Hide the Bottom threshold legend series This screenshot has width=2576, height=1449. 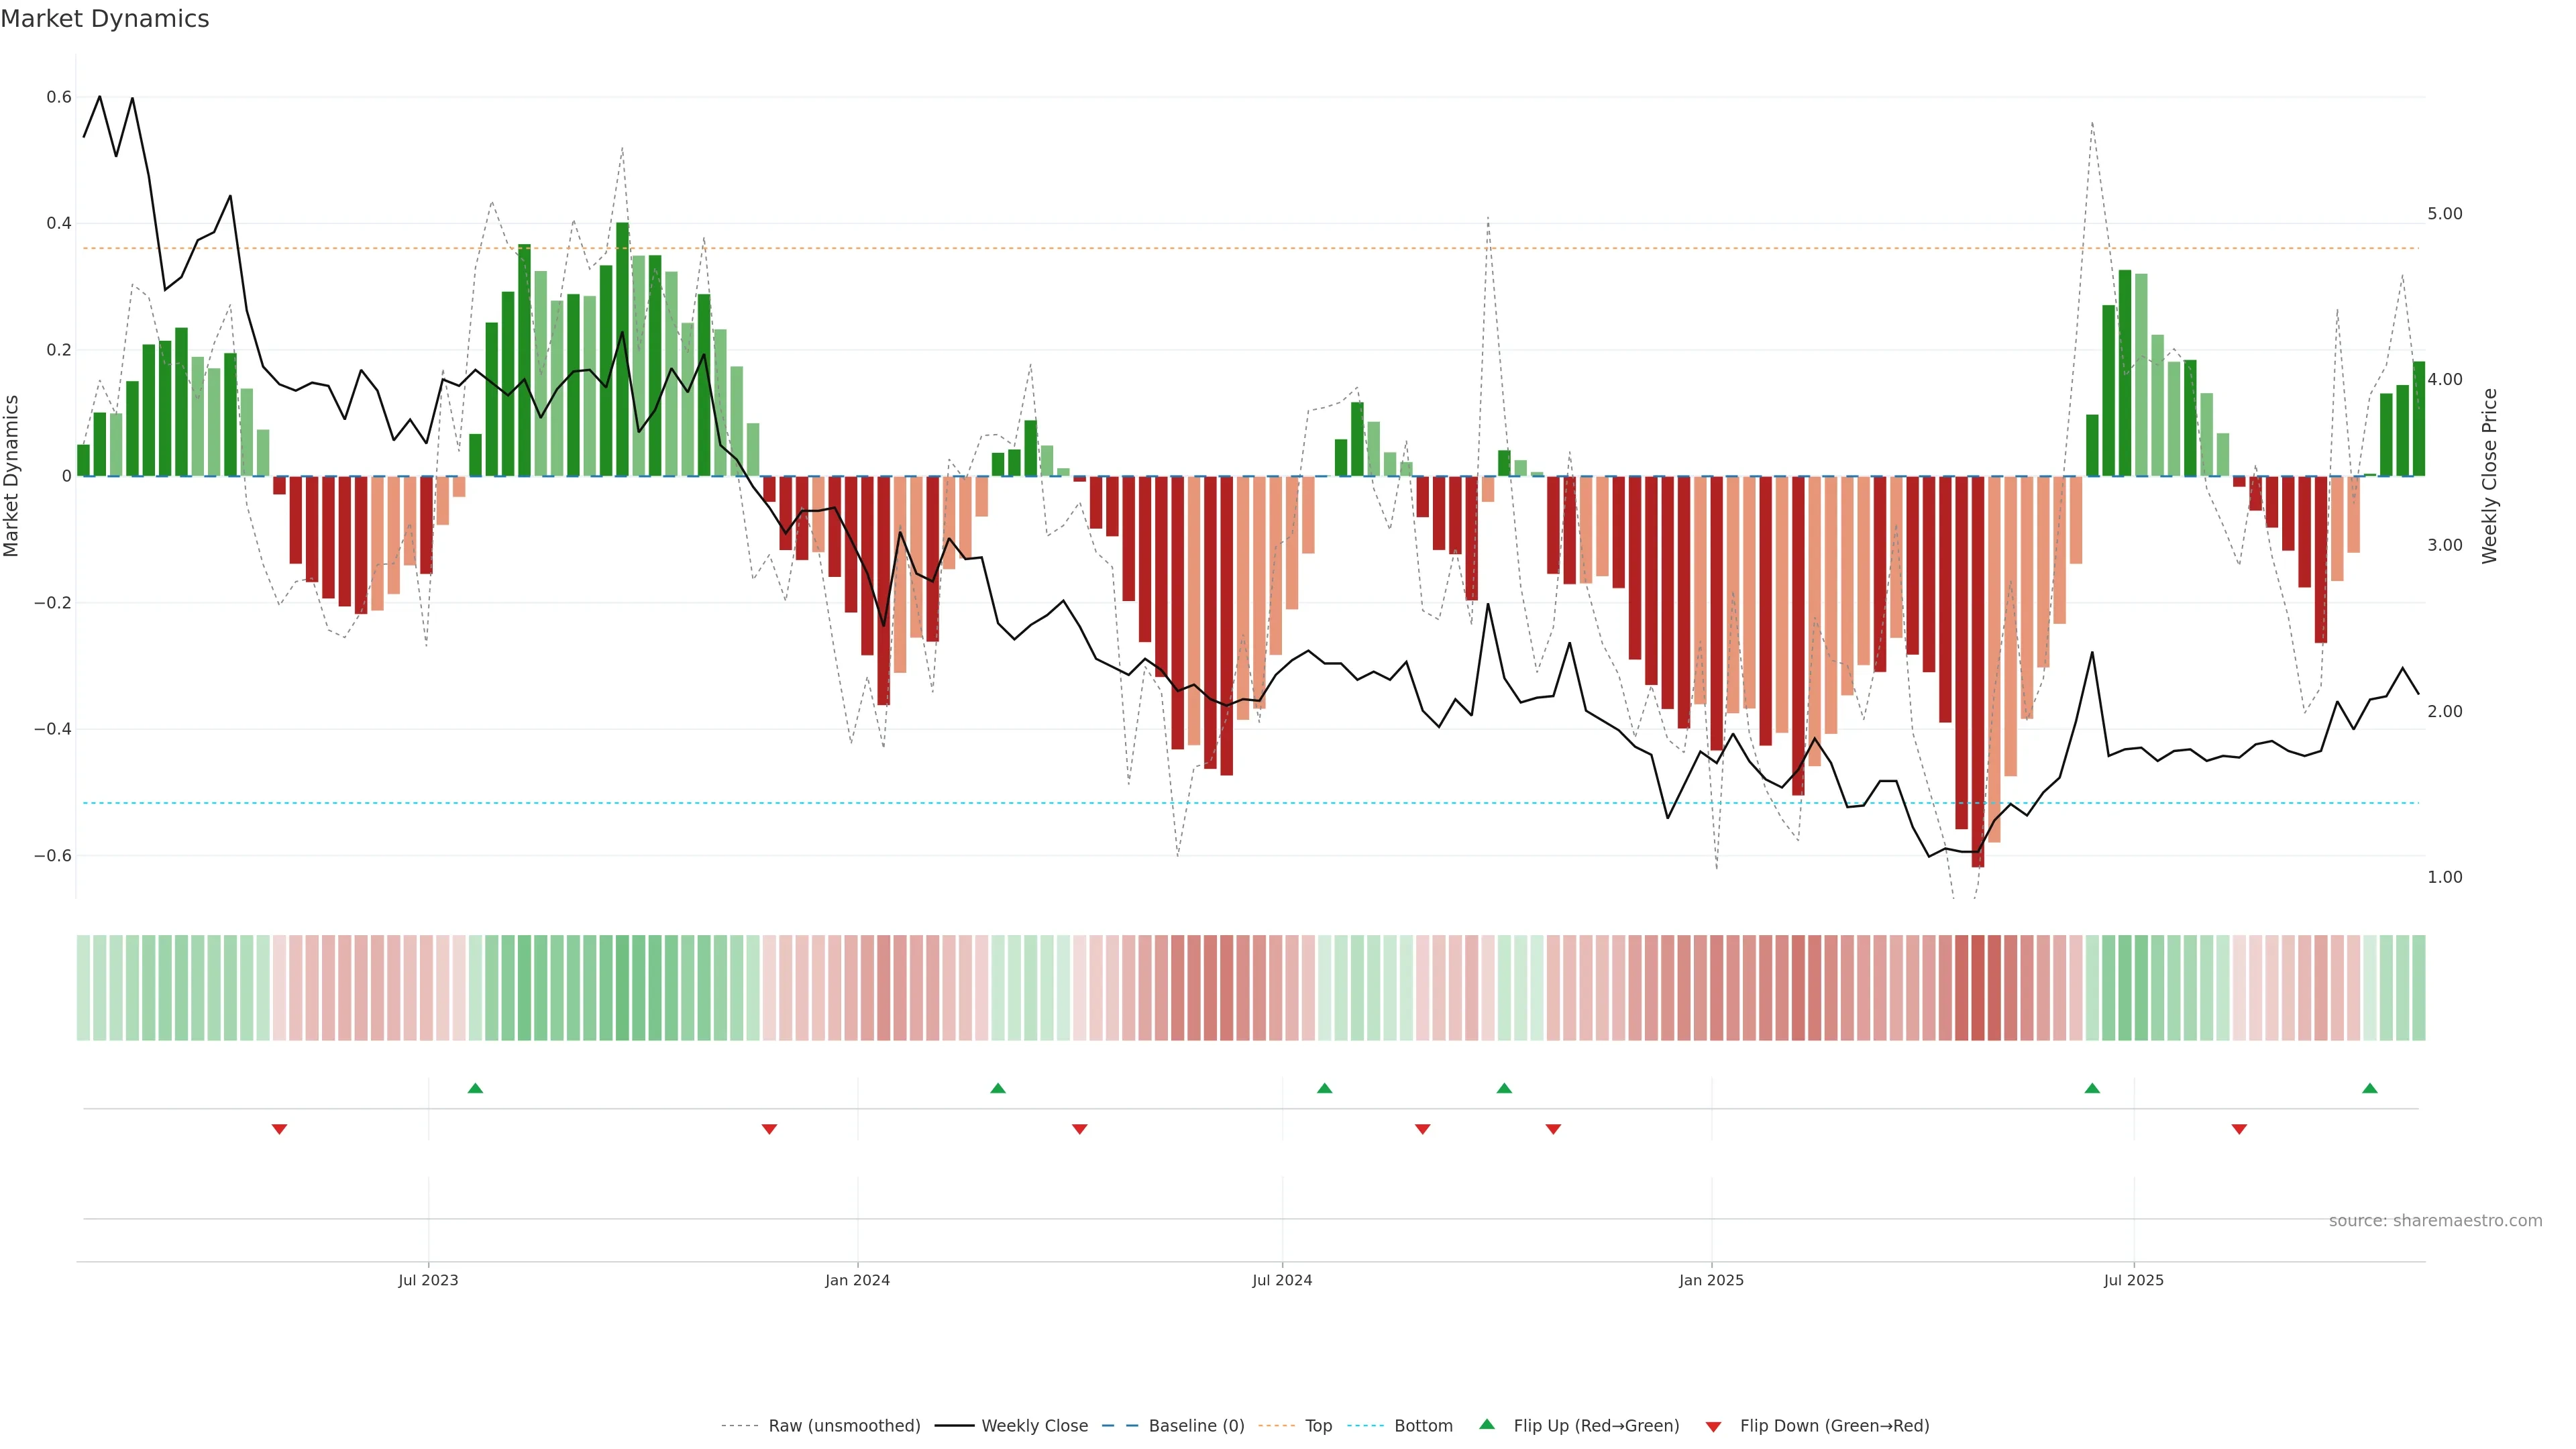[1423, 1426]
